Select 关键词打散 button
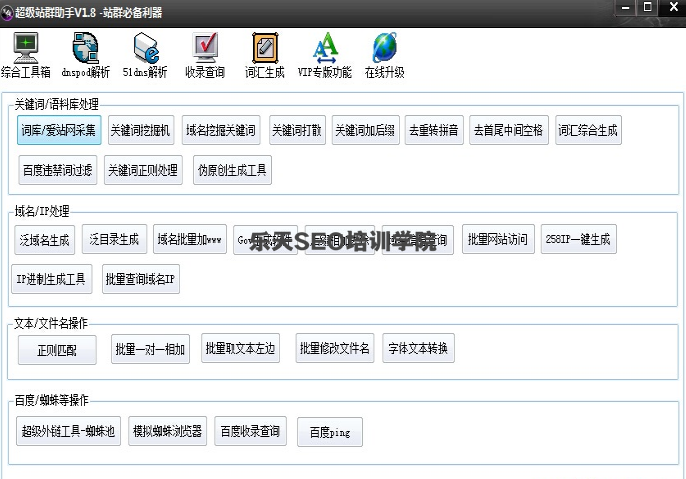The image size is (686, 479). coord(297,130)
